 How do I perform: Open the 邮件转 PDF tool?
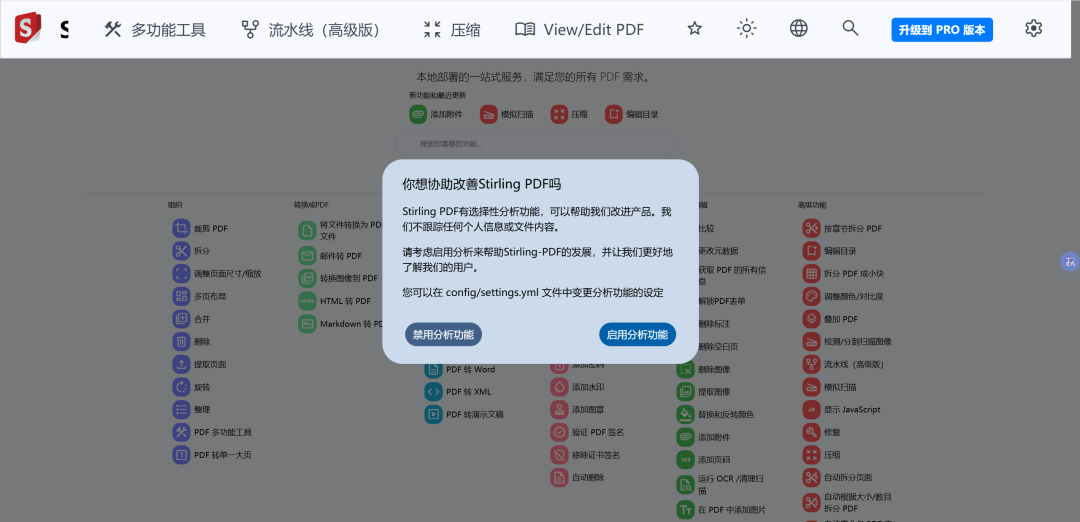pyautogui.click(x=330, y=256)
